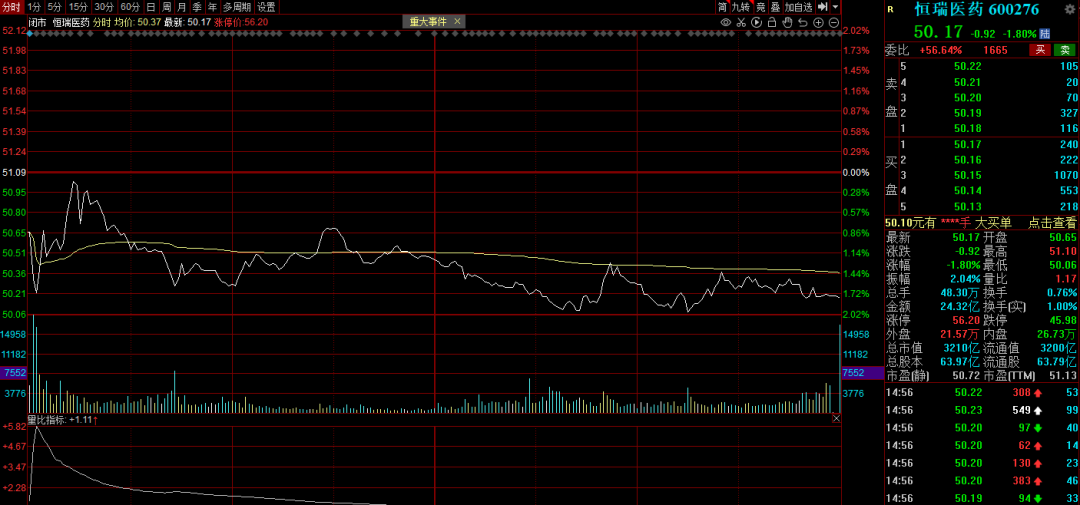1080x505 pixels.
Task: Switch to the 15分 period tab
Action: coord(79,7)
